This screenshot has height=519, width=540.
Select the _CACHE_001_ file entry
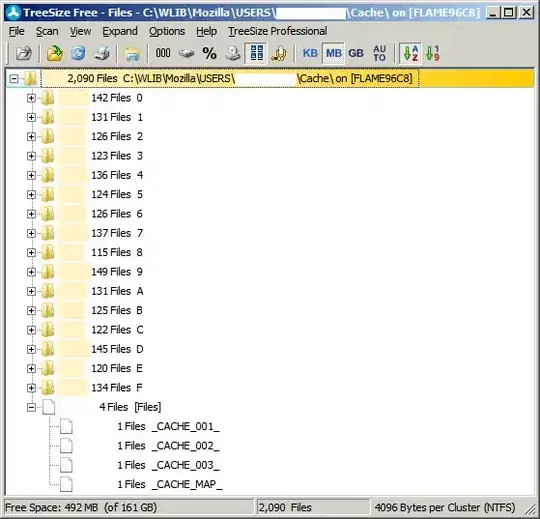click(x=168, y=427)
